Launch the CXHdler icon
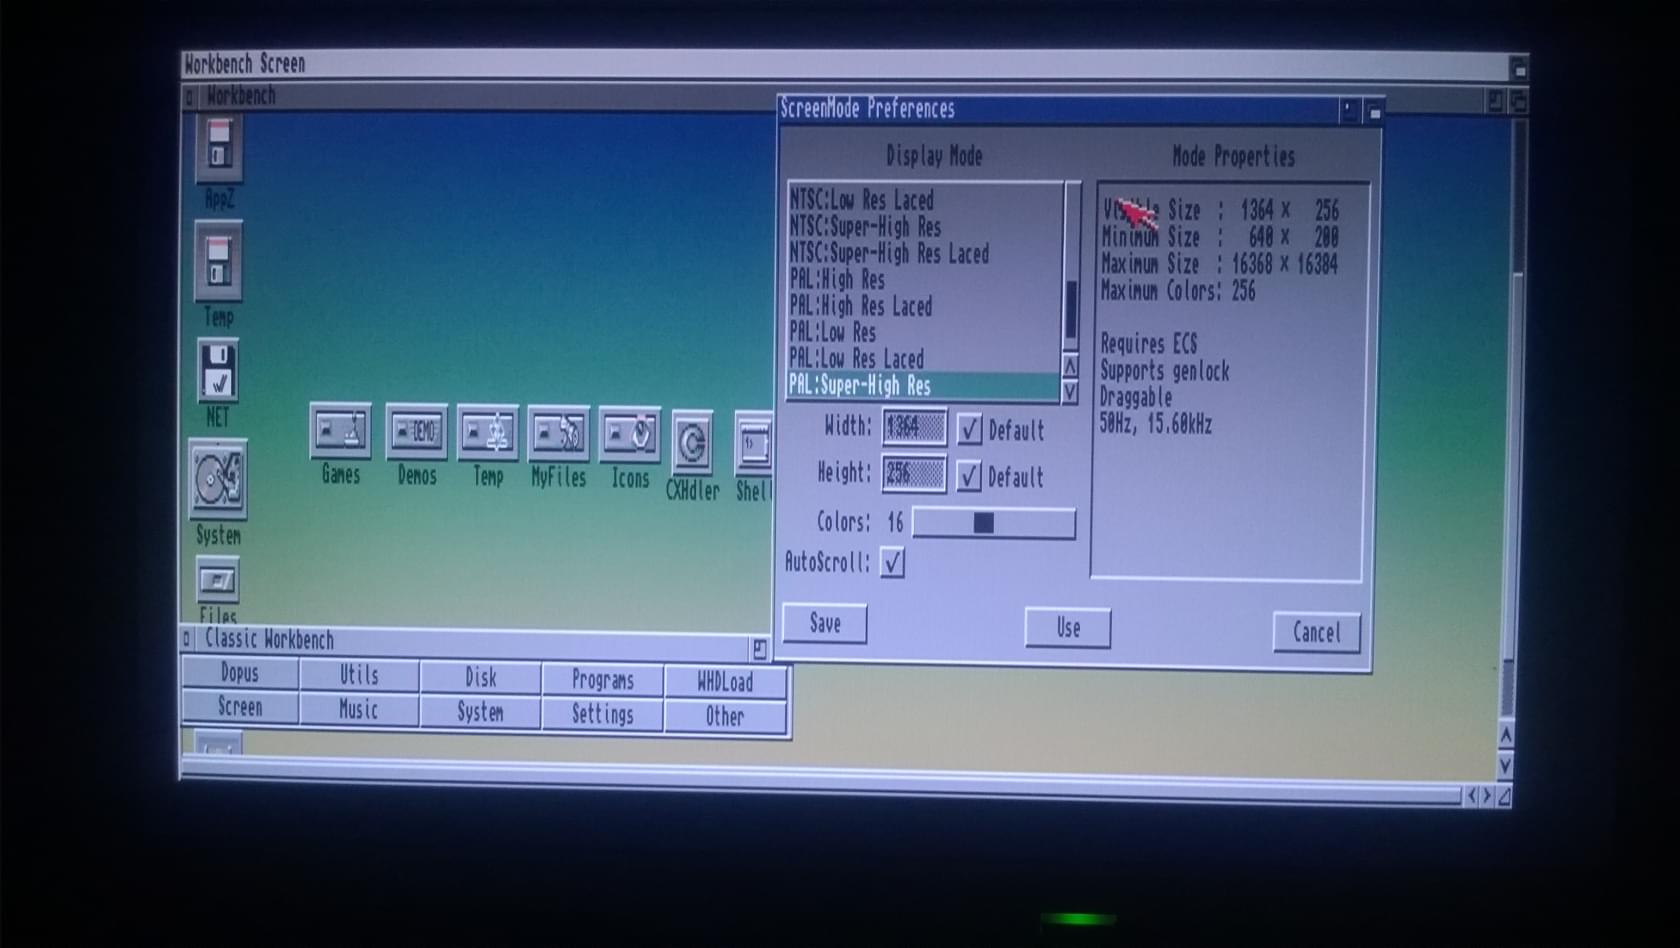This screenshot has height=948, width=1680. [692, 443]
